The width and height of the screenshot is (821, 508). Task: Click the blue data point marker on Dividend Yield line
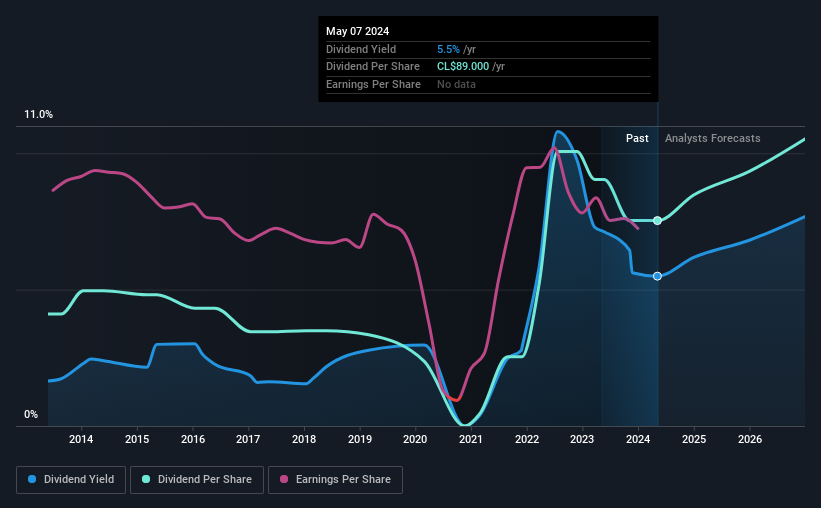tap(657, 276)
